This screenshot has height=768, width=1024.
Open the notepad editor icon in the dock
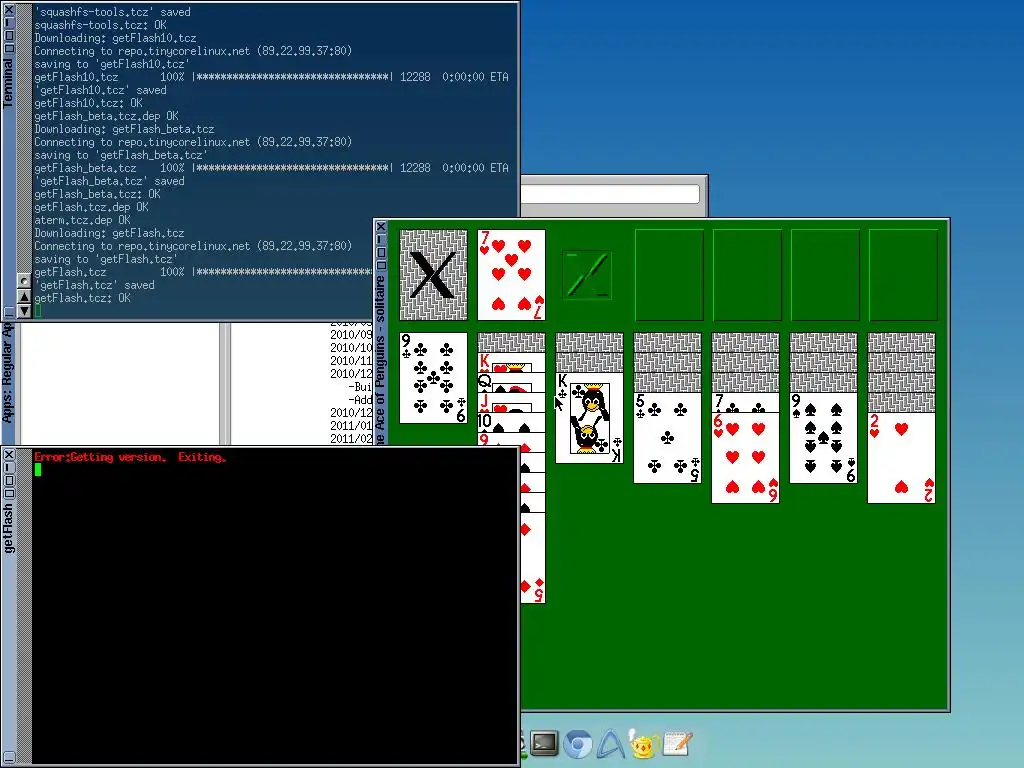point(677,743)
